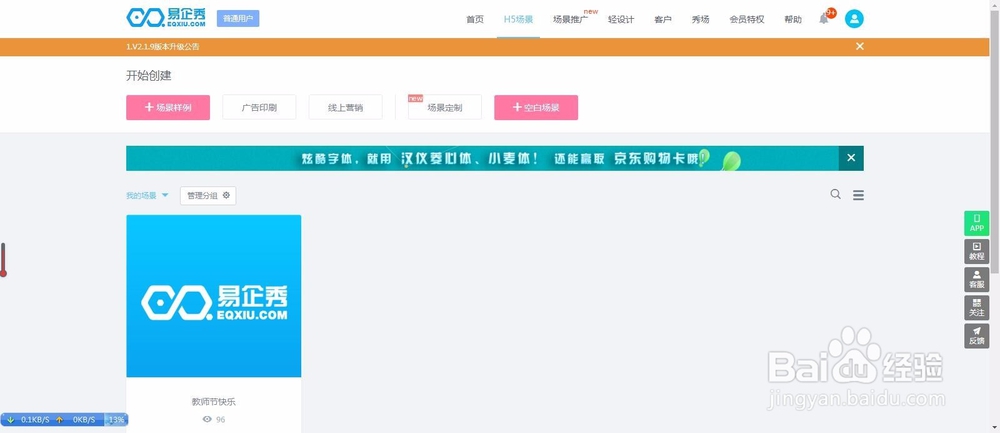Click the EQXIU.COM logo in header
Screen dimensions: 1000x433
[166, 18]
